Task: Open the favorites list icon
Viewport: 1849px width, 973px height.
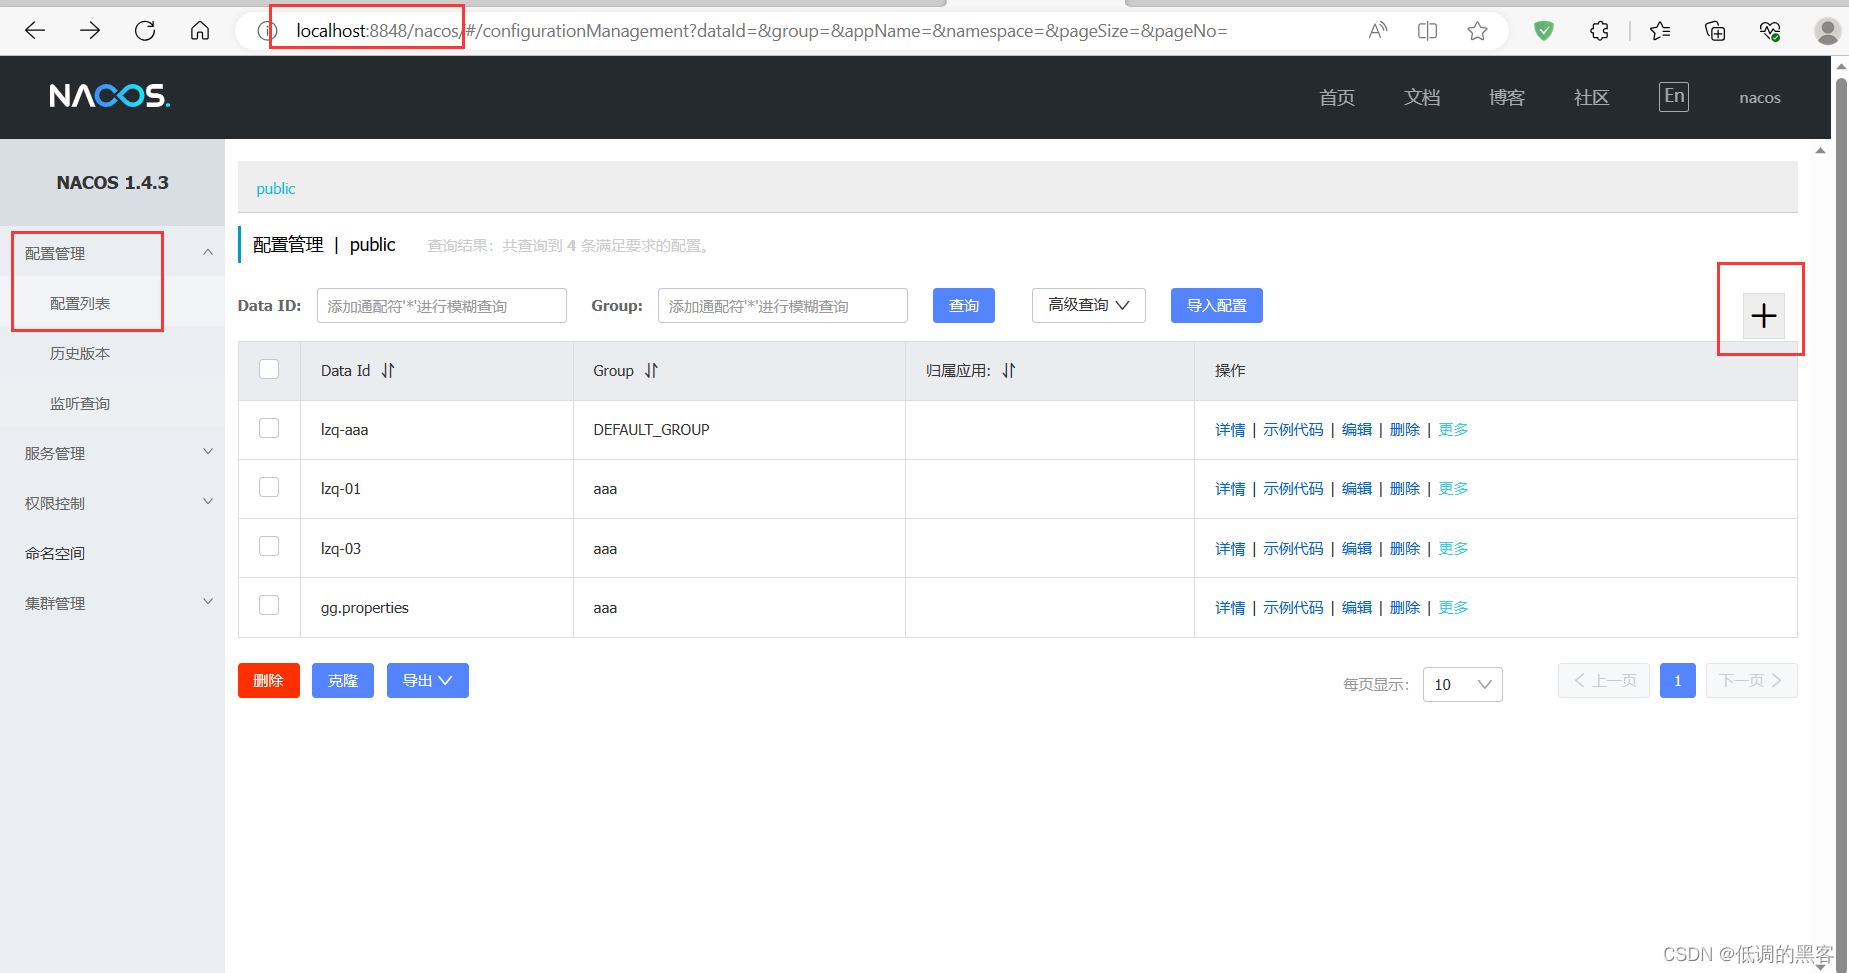Action: (1660, 31)
